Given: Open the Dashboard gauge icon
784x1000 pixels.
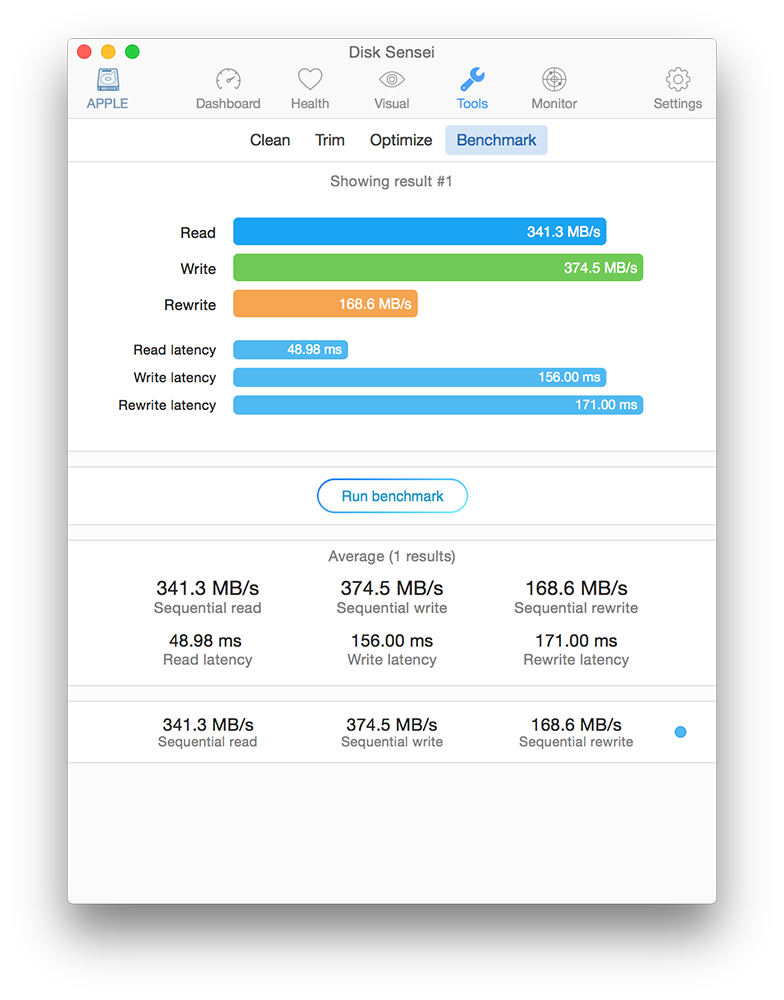Looking at the screenshot, I should tap(228, 80).
